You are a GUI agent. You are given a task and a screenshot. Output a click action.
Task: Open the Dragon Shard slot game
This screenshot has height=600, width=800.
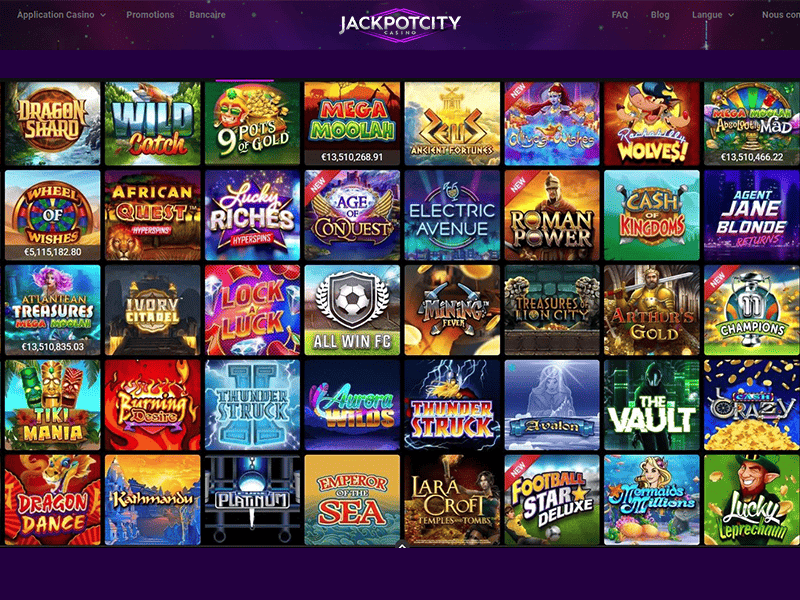(x=53, y=123)
